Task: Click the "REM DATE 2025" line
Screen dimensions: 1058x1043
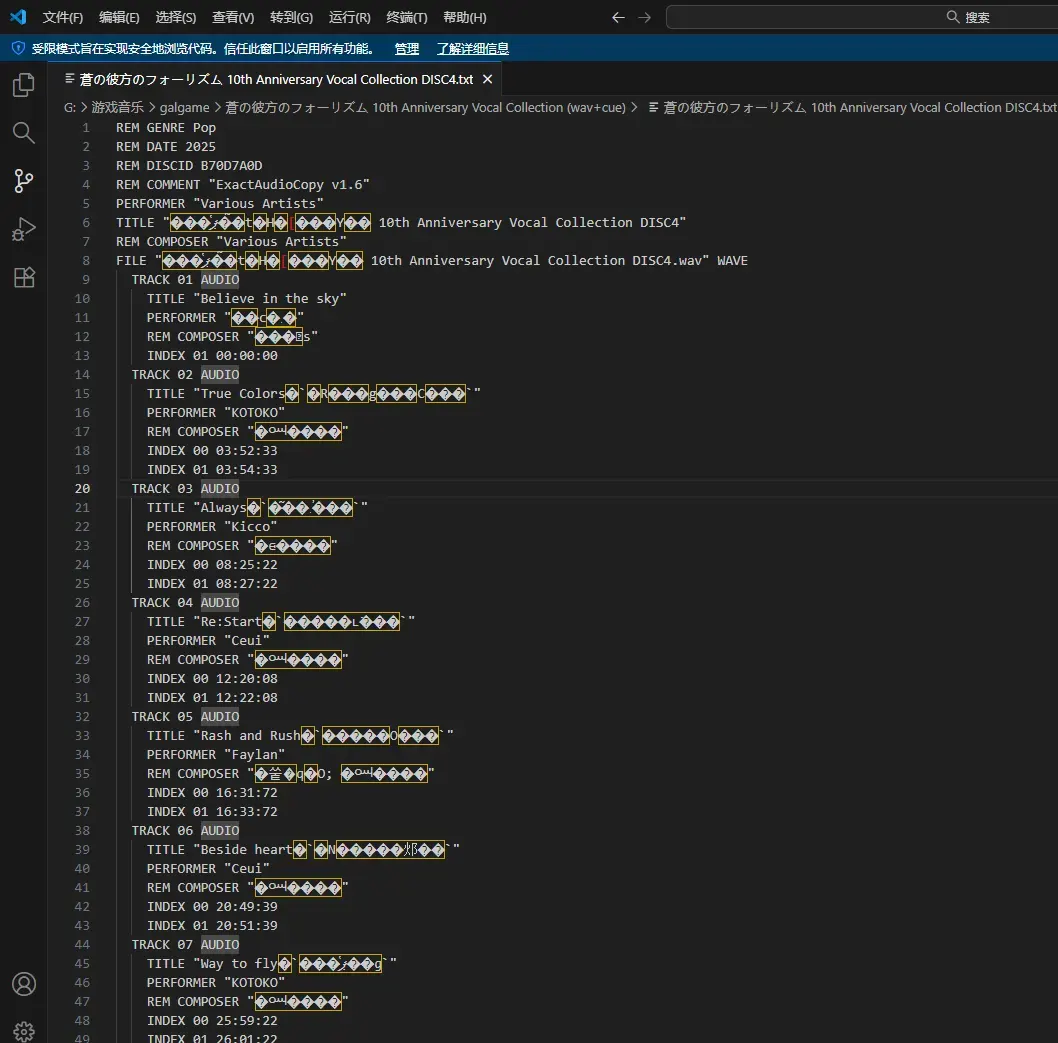Action: click(x=166, y=146)
